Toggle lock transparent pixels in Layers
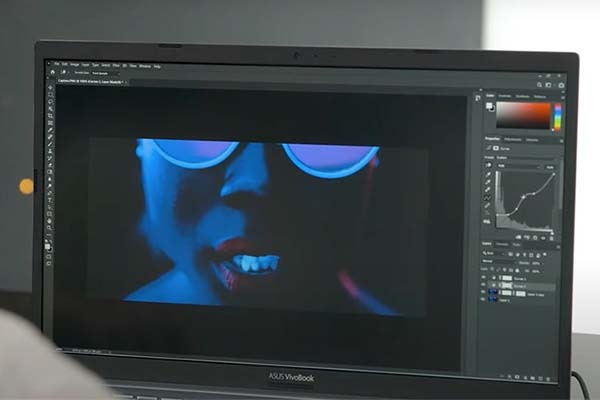The width and height of the screenshot is (600, 400). (492, 269)
